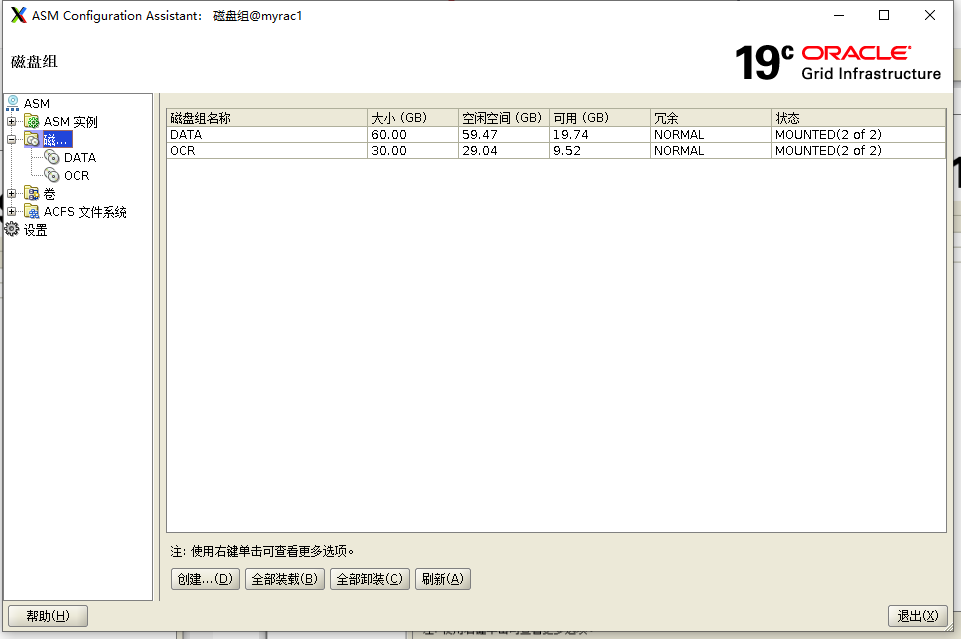Image resolution: width=961 pixels, height=639 pixels.
Task: Exit with 退出(X) button
Action: [x=917, y=616]
